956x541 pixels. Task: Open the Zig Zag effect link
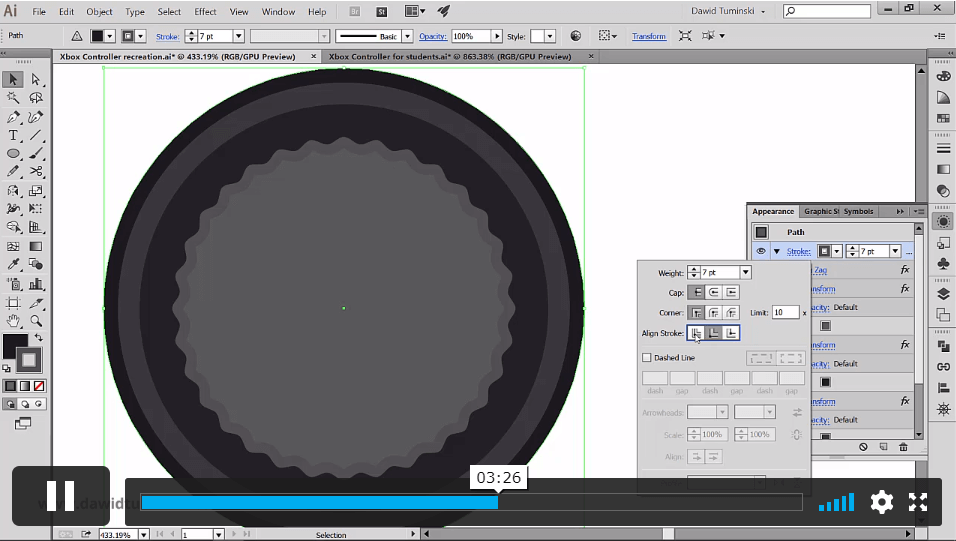click(x=820, y=270)
